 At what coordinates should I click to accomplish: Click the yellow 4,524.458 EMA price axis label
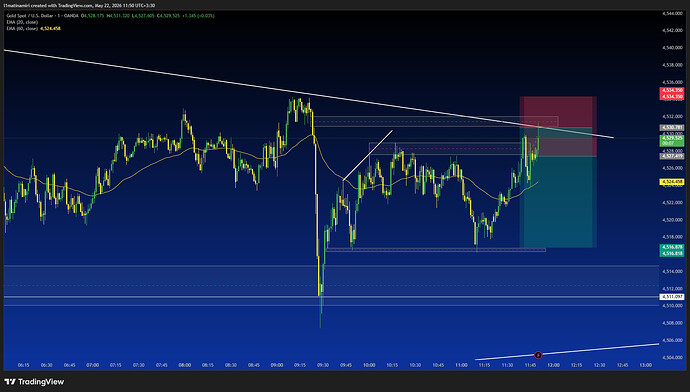[672, 182]
